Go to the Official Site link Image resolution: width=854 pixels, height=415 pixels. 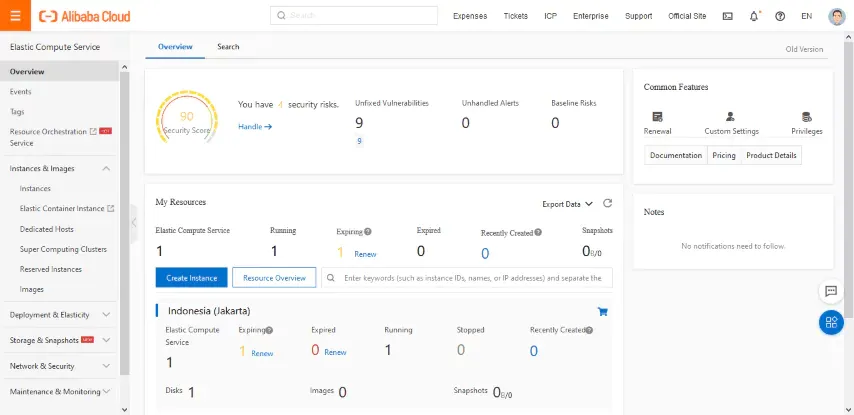[687, 16]
